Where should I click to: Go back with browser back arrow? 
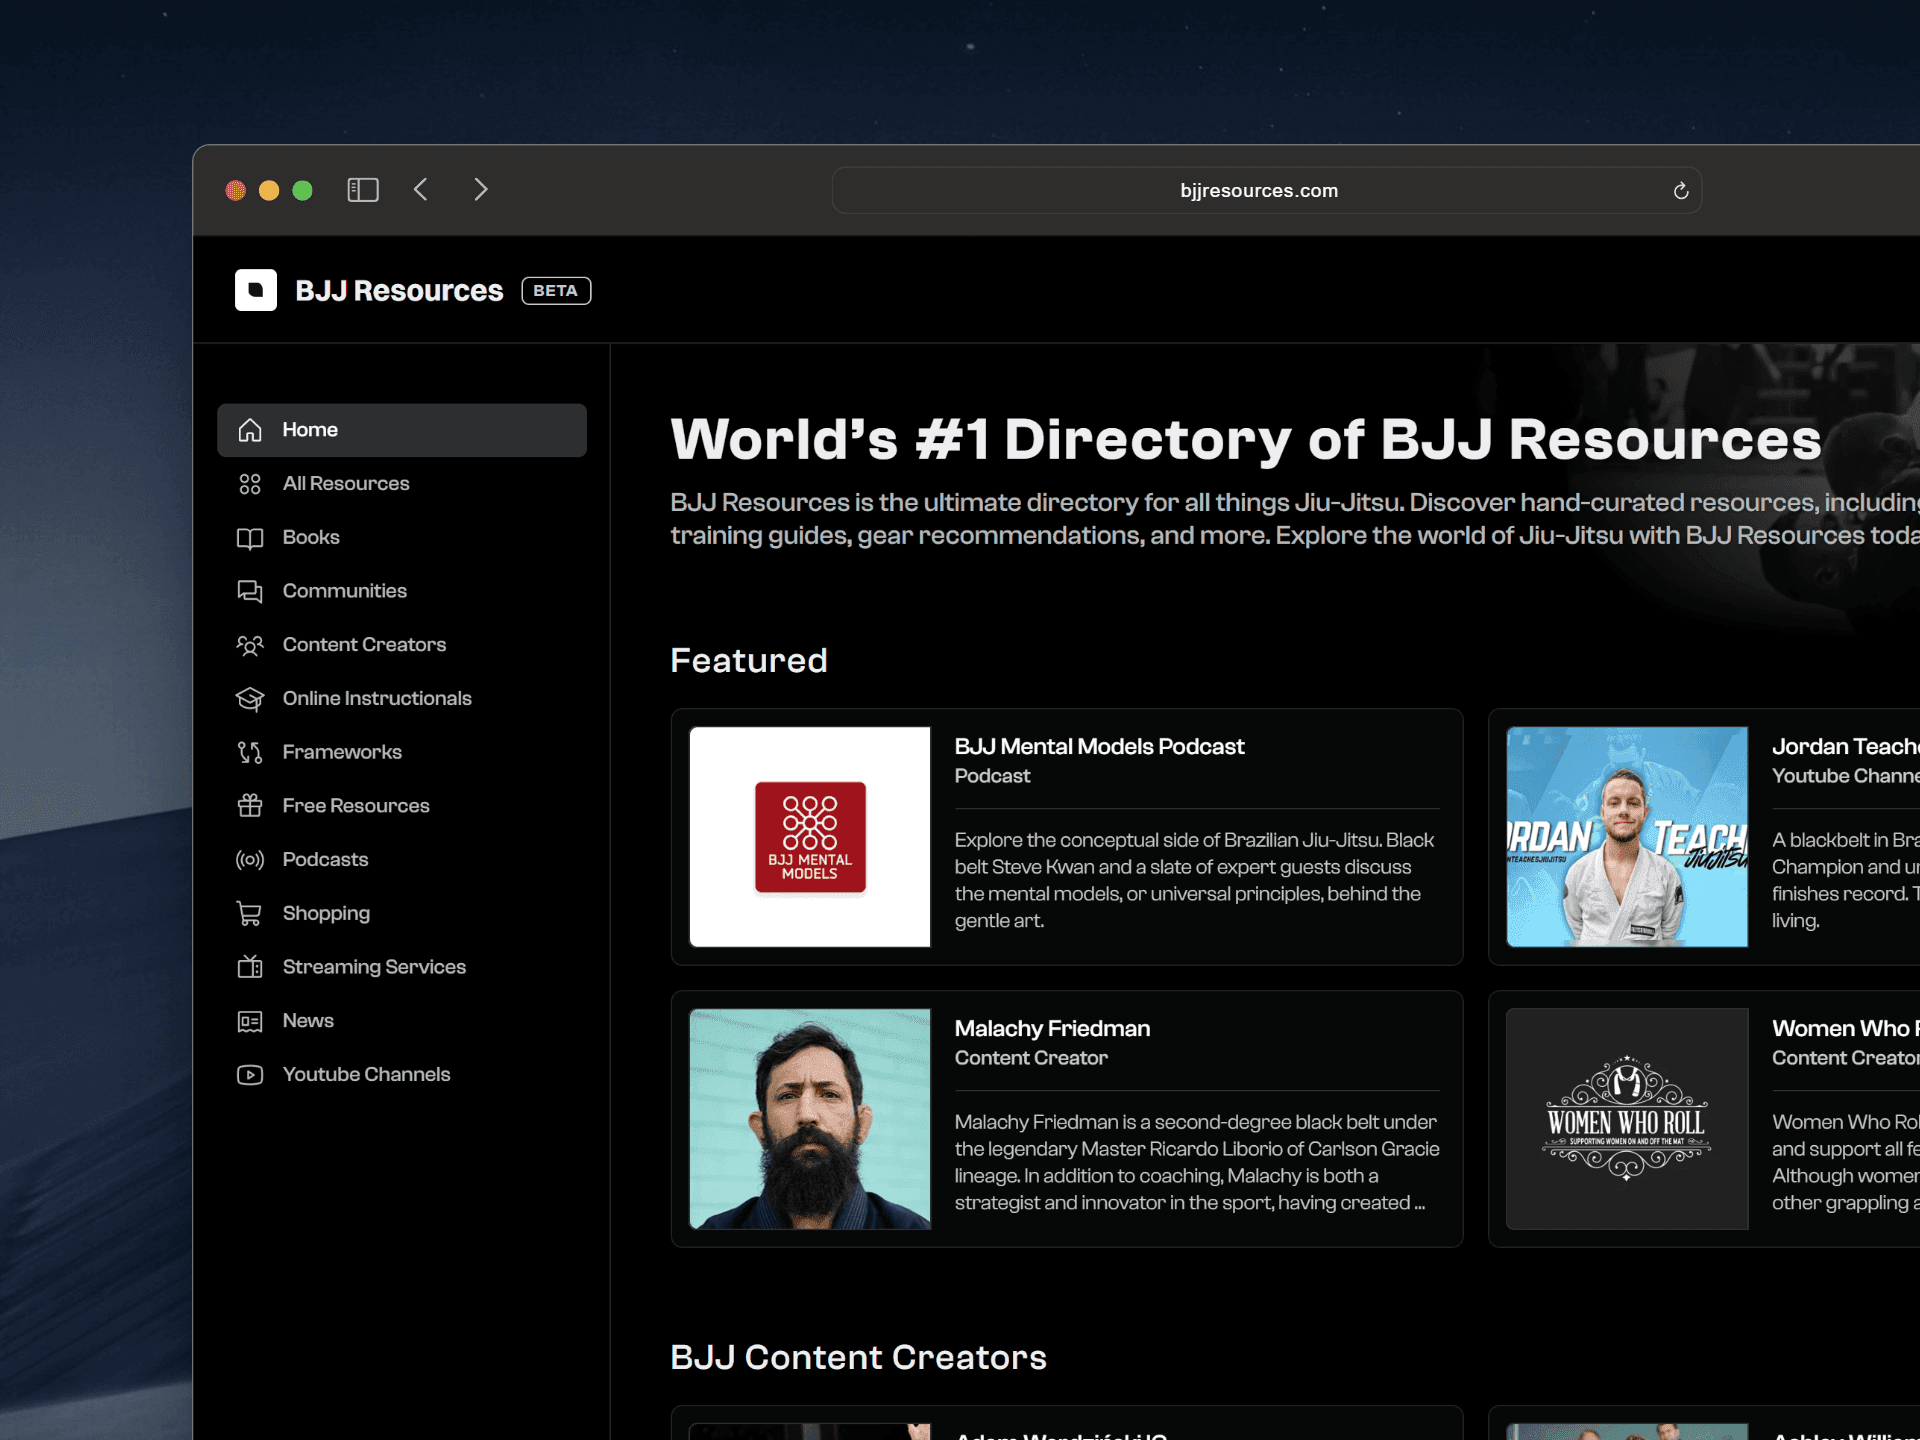point(421,190)
